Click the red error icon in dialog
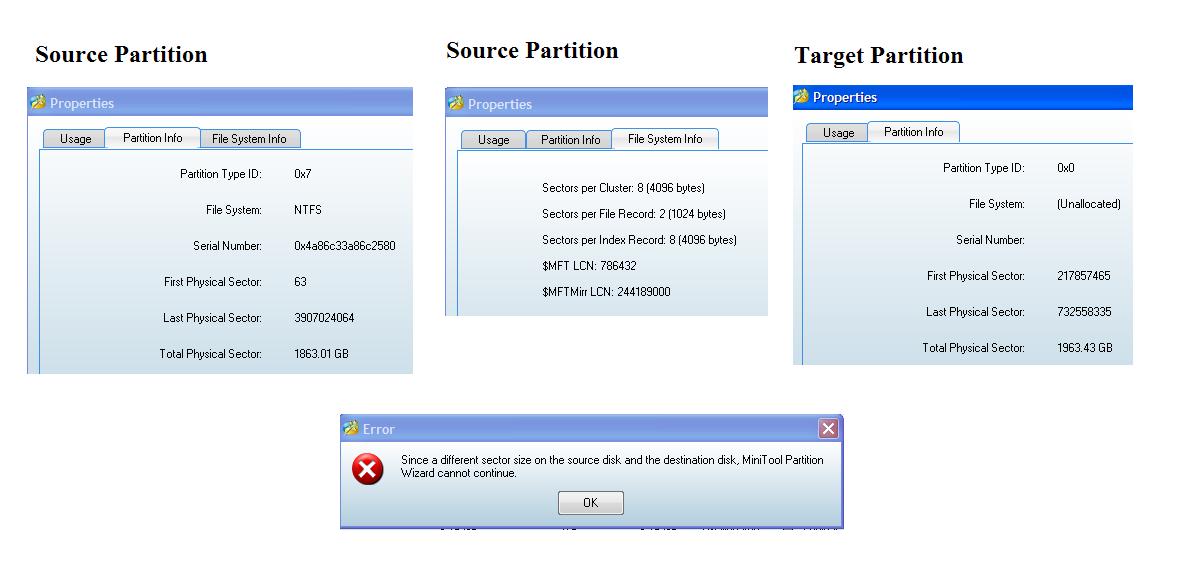Image resolution: width=1202 pixels, height=573 pixels. click(x=368, y=468)
